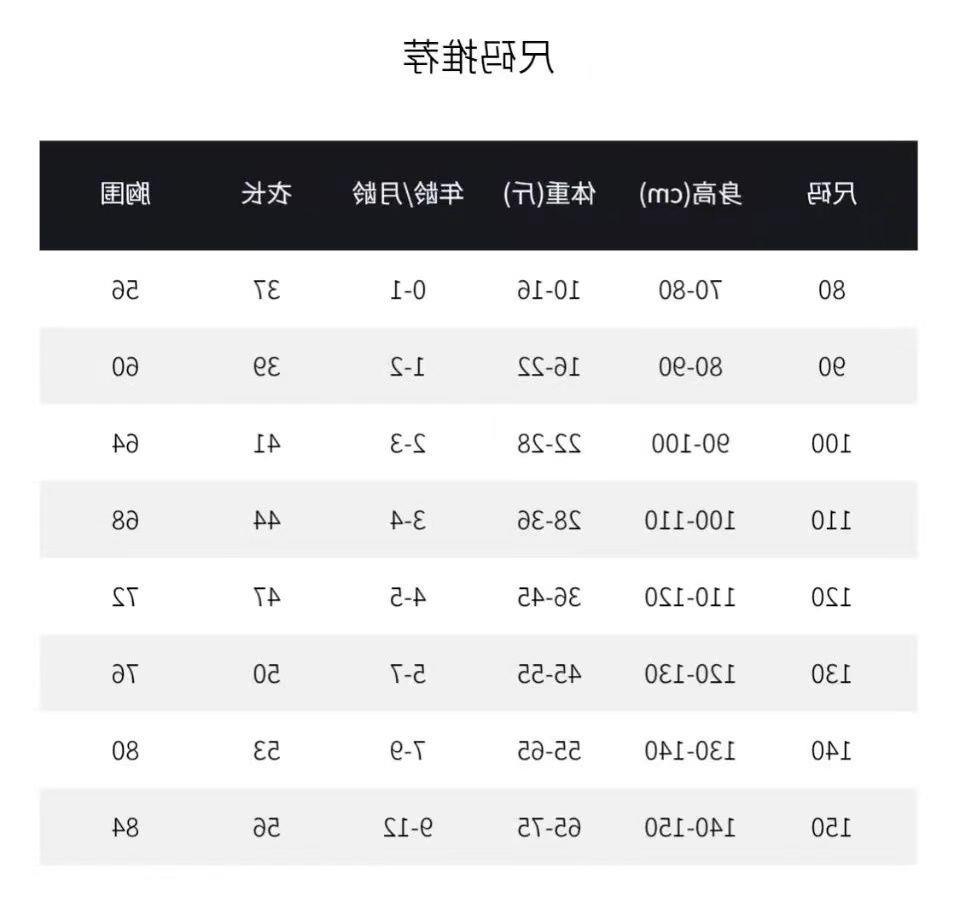The height and width of the screenshot is (900, 960).
Task: Select the 16-22 weight cell
Action: pos(549,367)
